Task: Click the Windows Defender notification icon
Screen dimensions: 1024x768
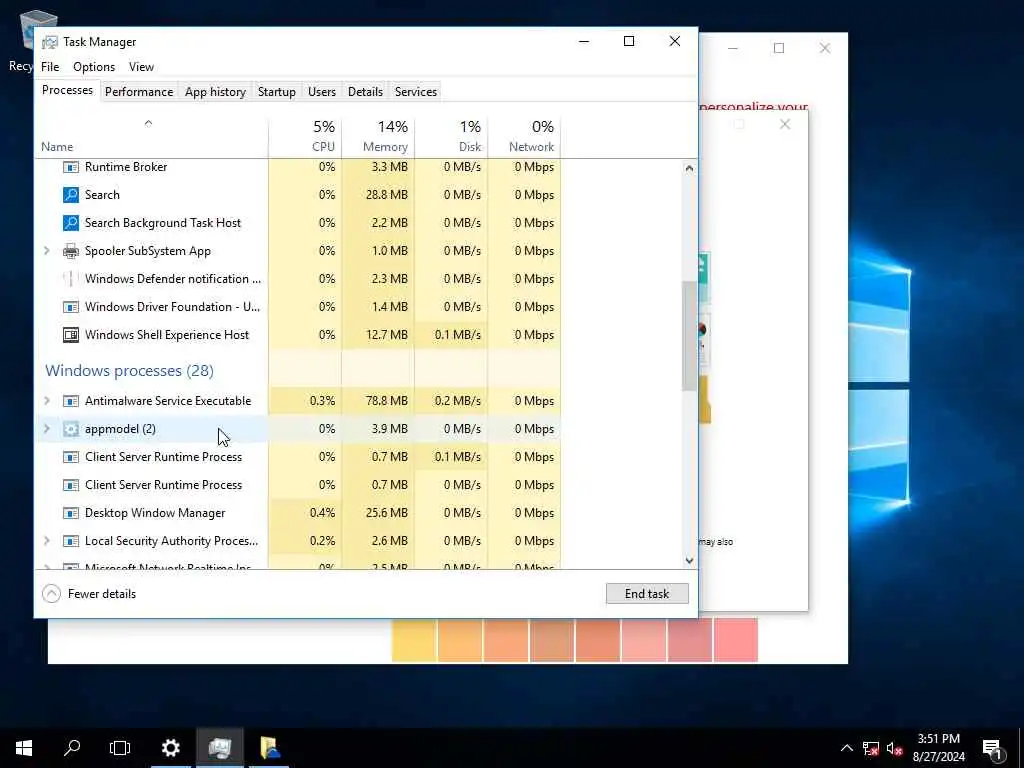Action: [71, 279]
